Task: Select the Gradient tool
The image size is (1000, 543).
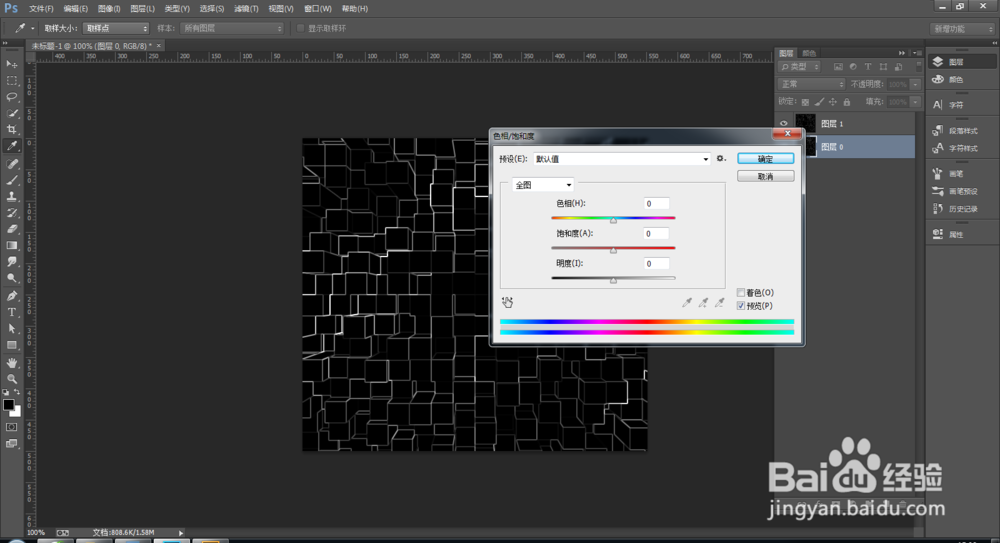Action: point(11,246)
